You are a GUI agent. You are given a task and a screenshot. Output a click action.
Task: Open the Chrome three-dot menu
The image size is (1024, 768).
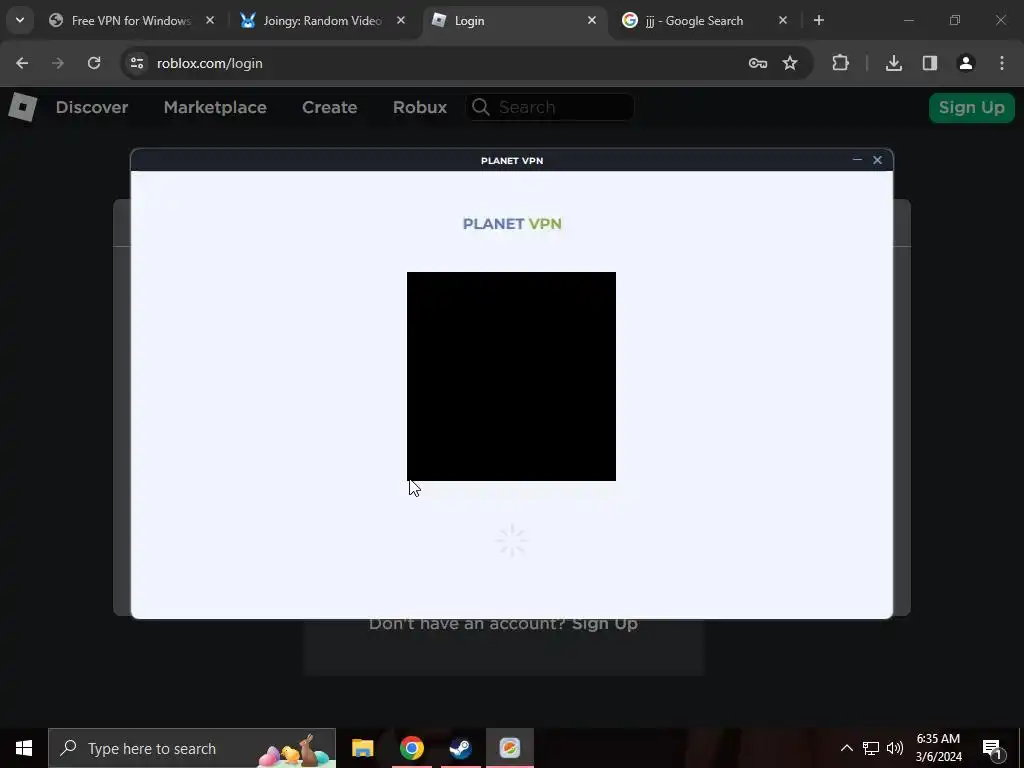coord(1002,63)
